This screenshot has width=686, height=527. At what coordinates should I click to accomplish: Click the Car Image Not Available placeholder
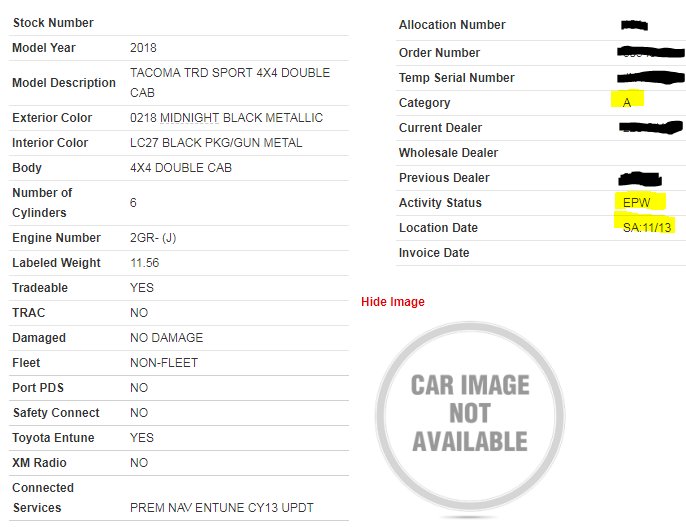pos(470,416)
